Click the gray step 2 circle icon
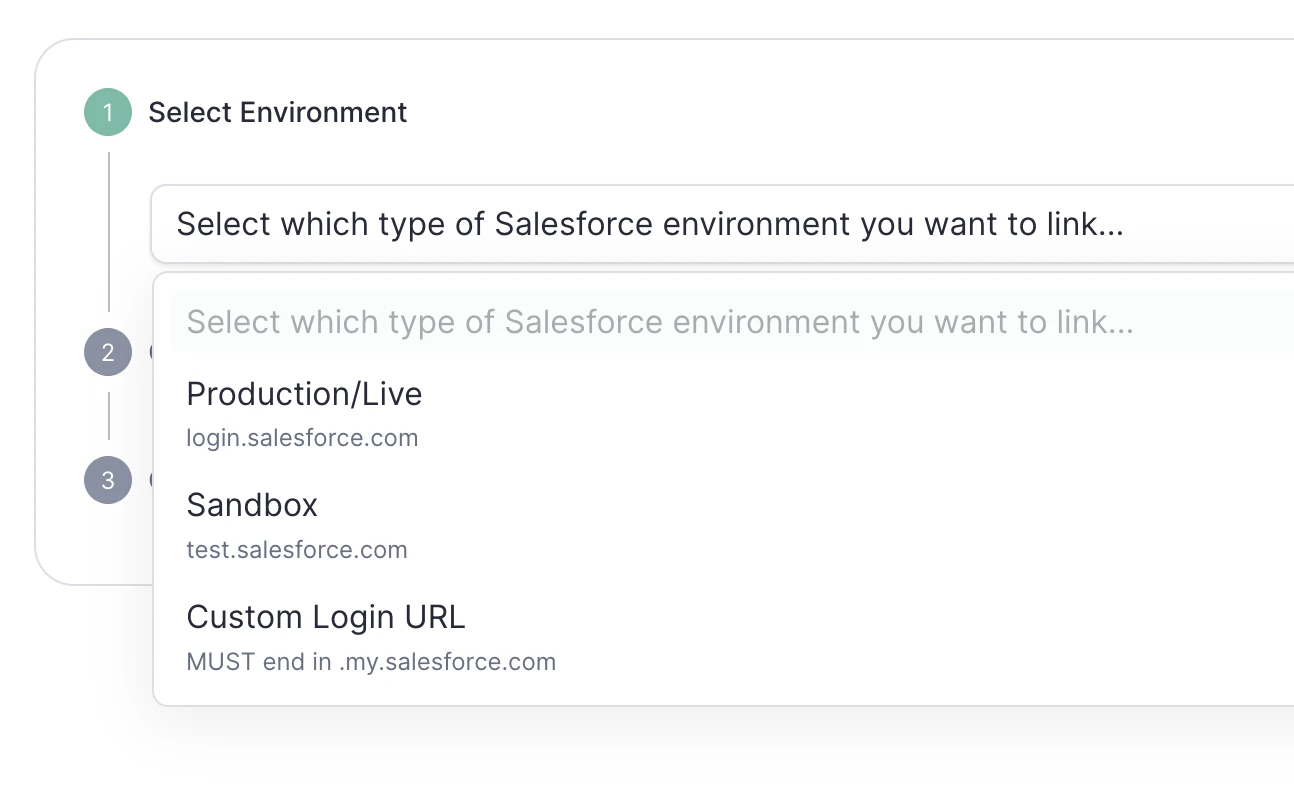This screenshot has width=1294, height=790. click(108, 352)
